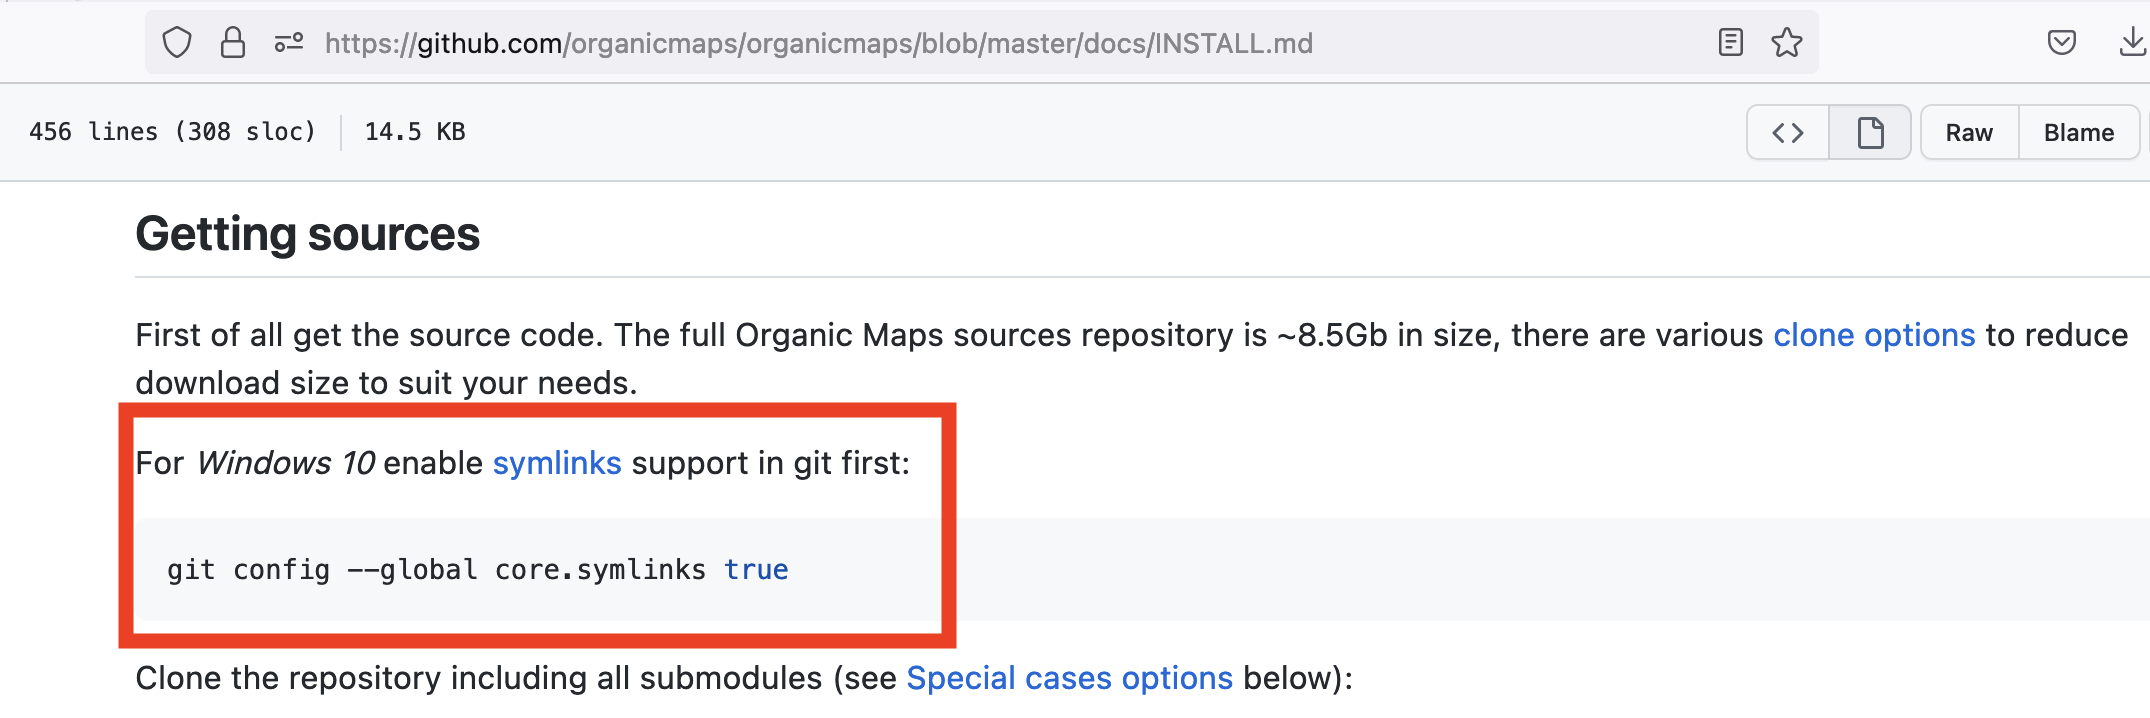Click the shield tracking protection icon
This screenshot has height=718, width=2150.
pyautogui.click(x=177, y=43)
